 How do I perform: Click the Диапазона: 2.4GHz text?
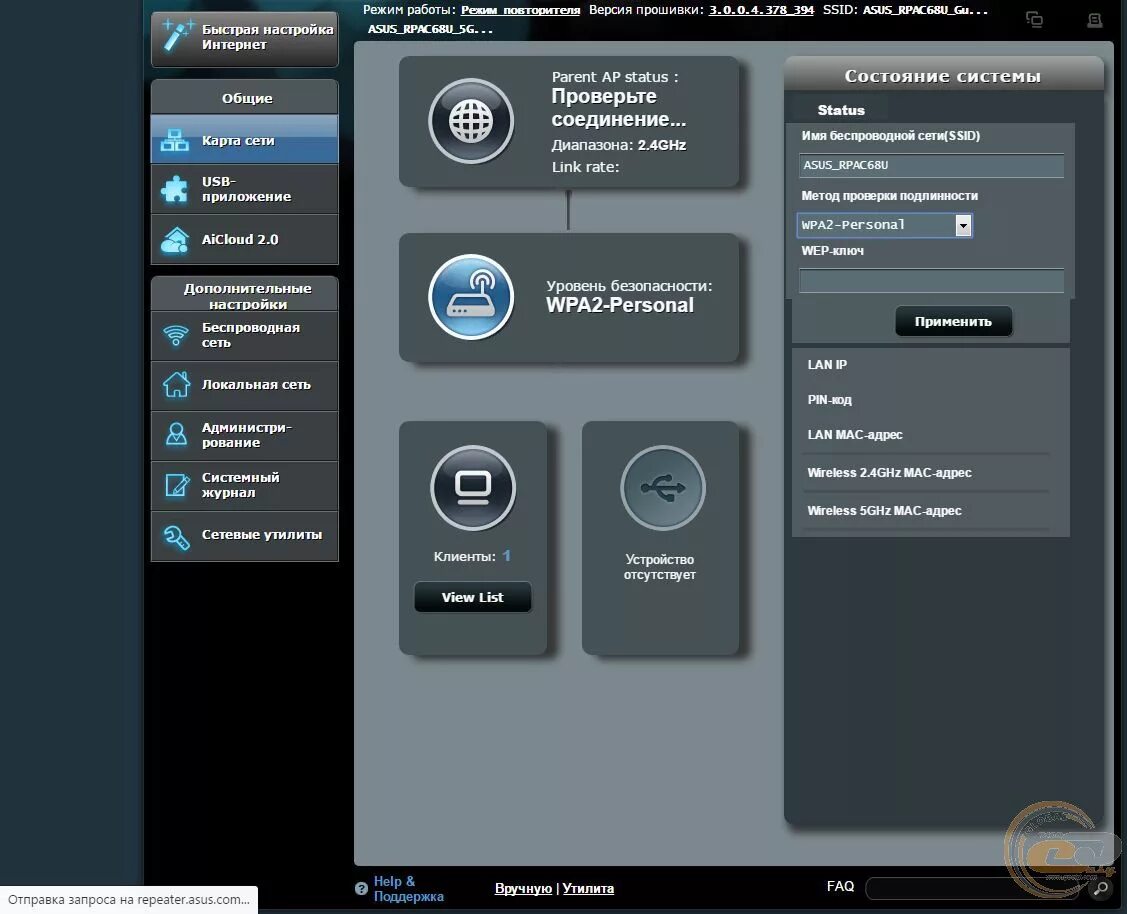click(x=619, y=145)
